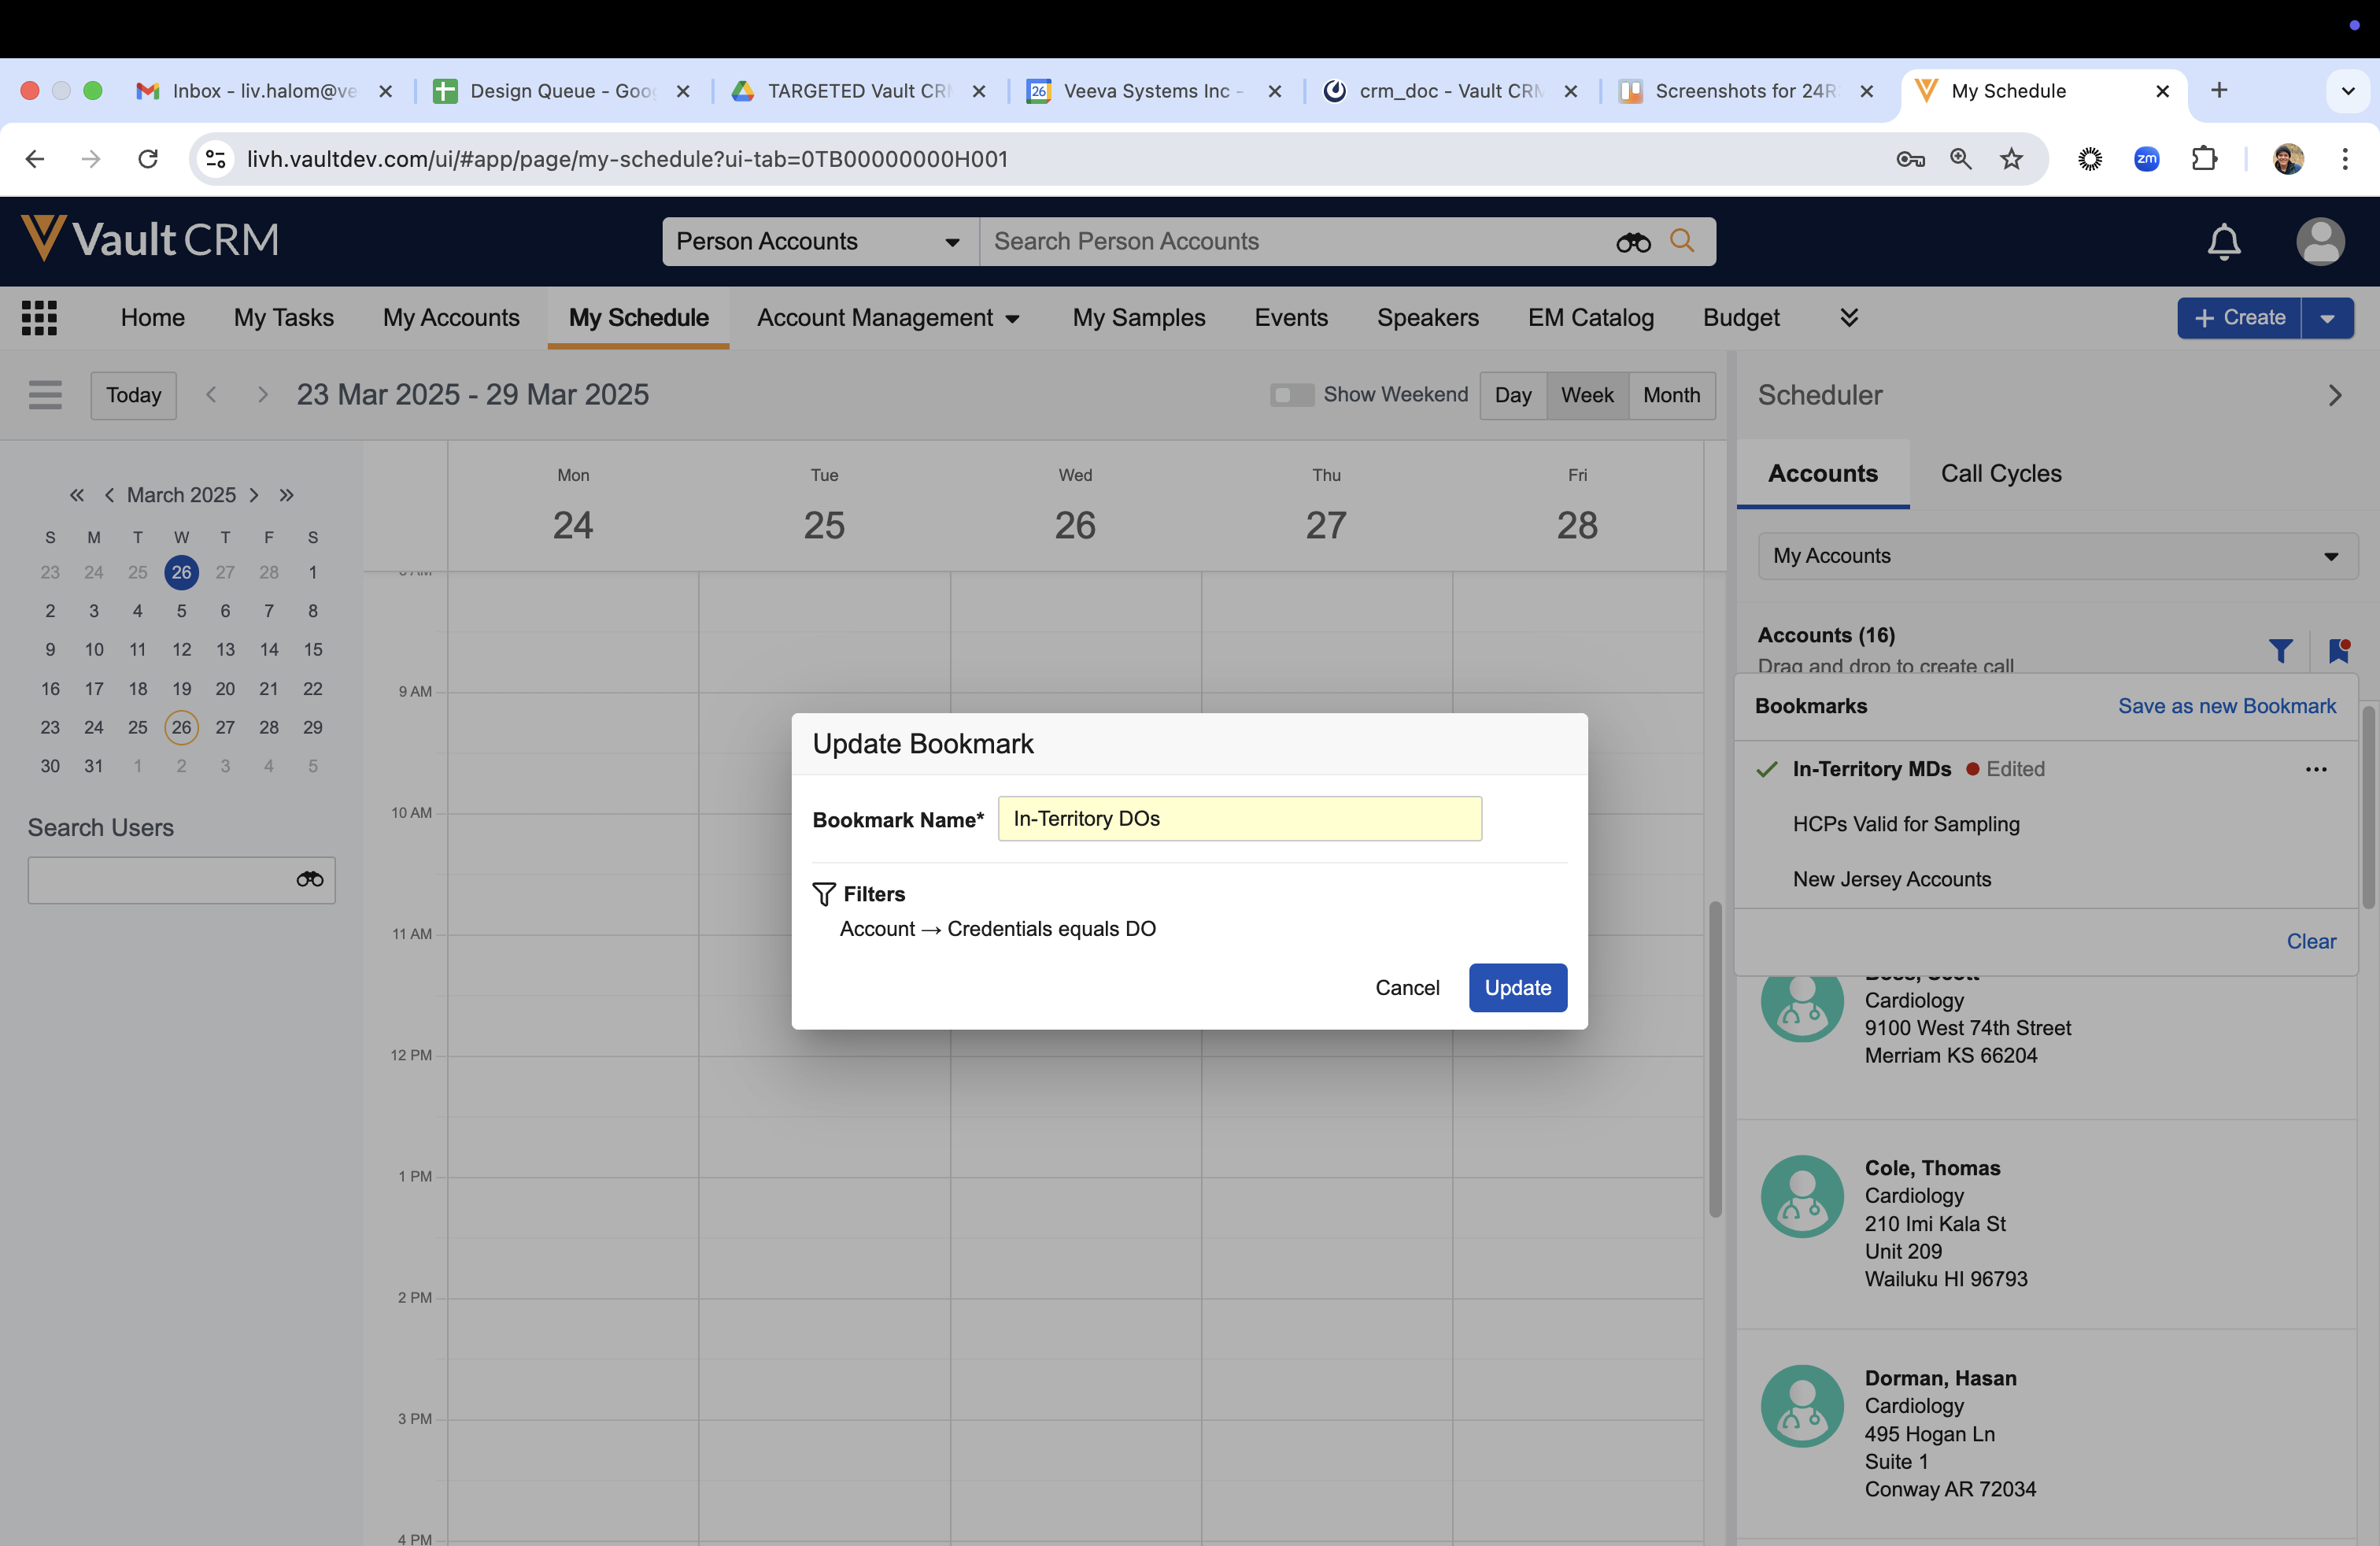This screenshot has height=1546, width=2380.
Task: Click the Update button in dialog
Action: coord(1517,987)
